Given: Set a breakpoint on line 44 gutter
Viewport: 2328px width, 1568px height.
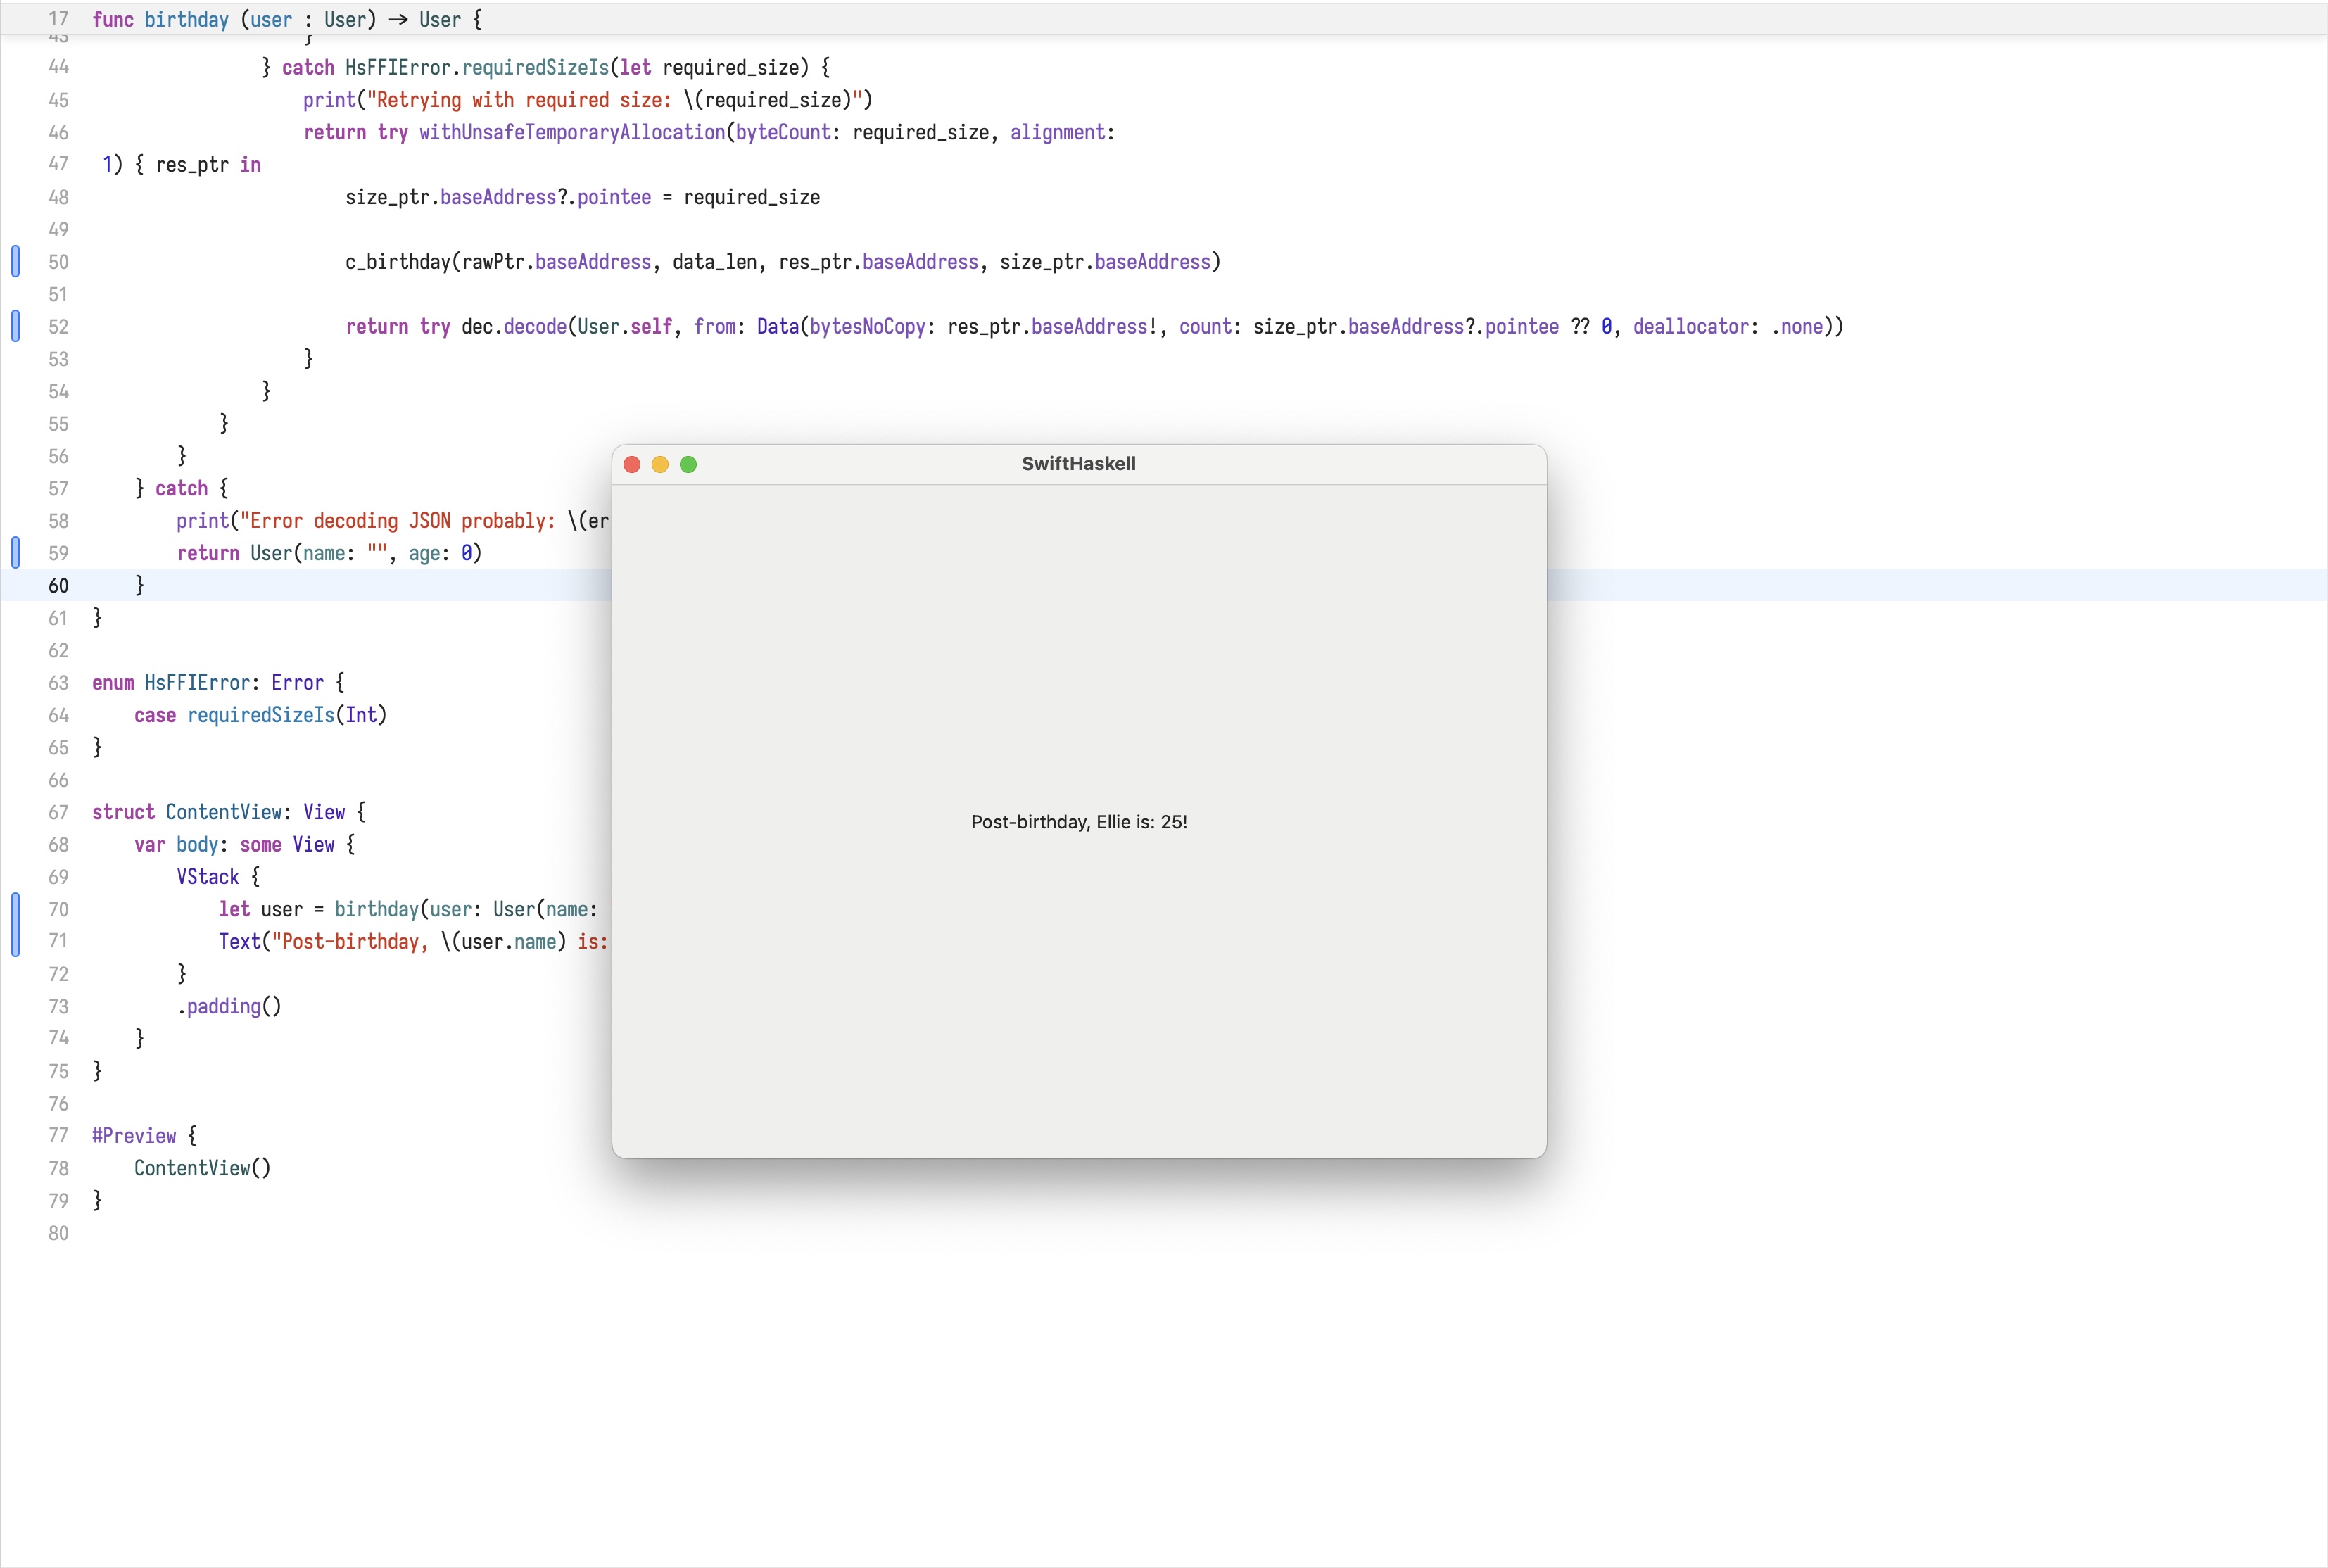Looking at the screenshot, I should tap(15, 67).
